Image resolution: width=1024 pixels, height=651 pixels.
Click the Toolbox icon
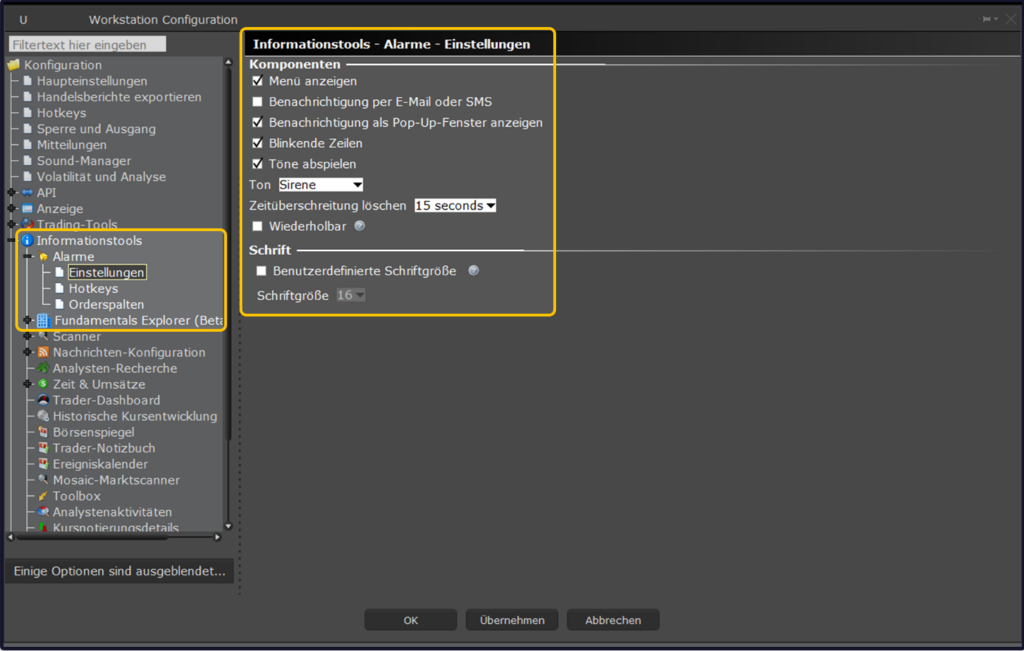click(x=43, y=496)
